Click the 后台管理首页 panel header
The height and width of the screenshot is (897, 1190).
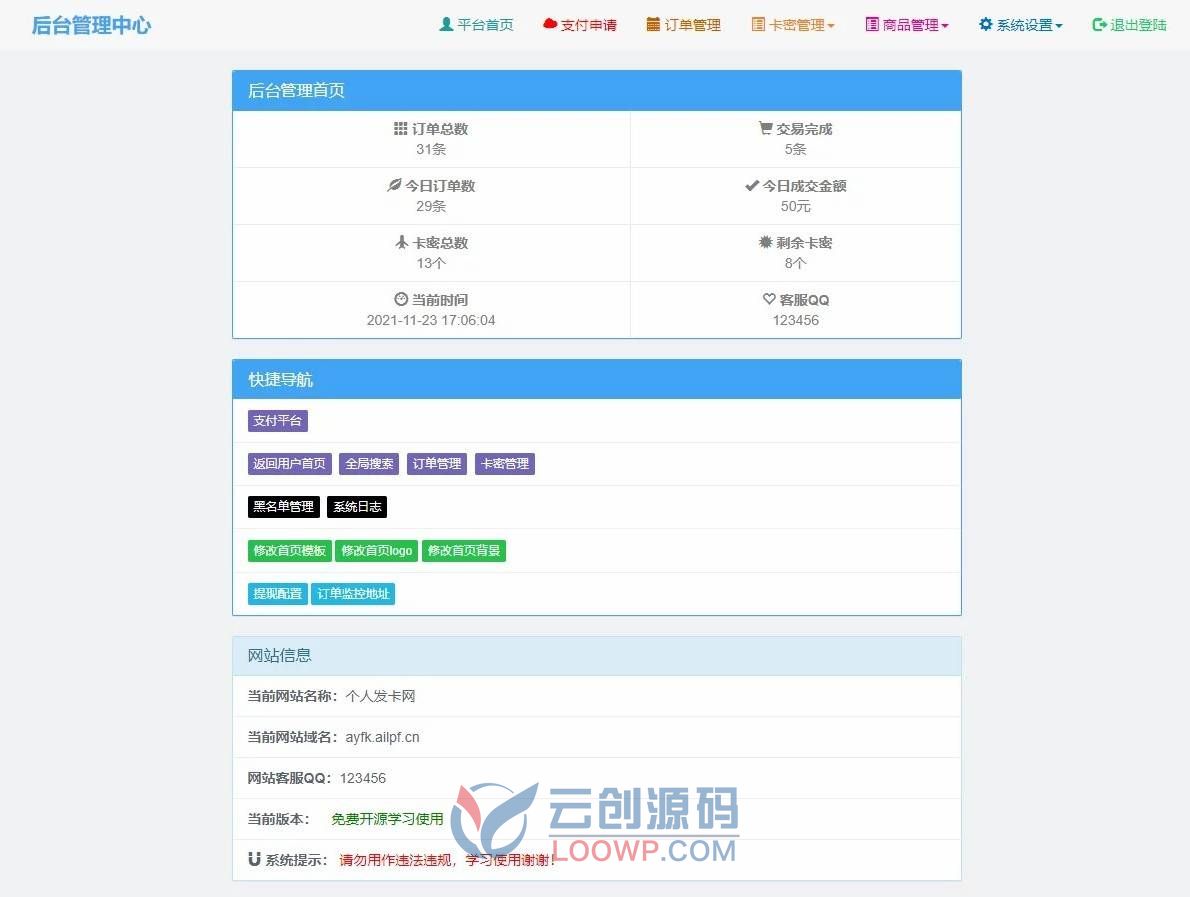click(597, 90)
